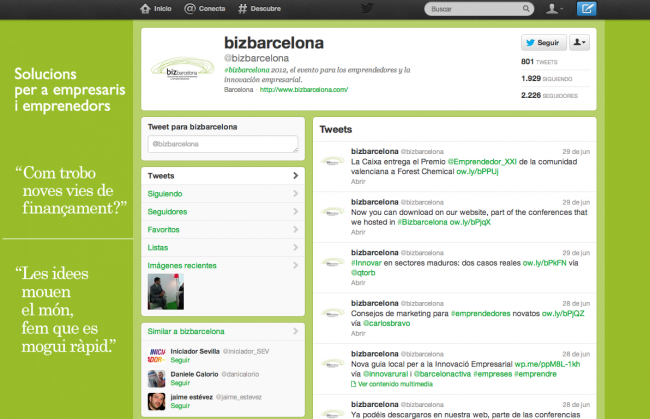Click jaime estévez avatar
650x419 pixels.
(157, 401)
